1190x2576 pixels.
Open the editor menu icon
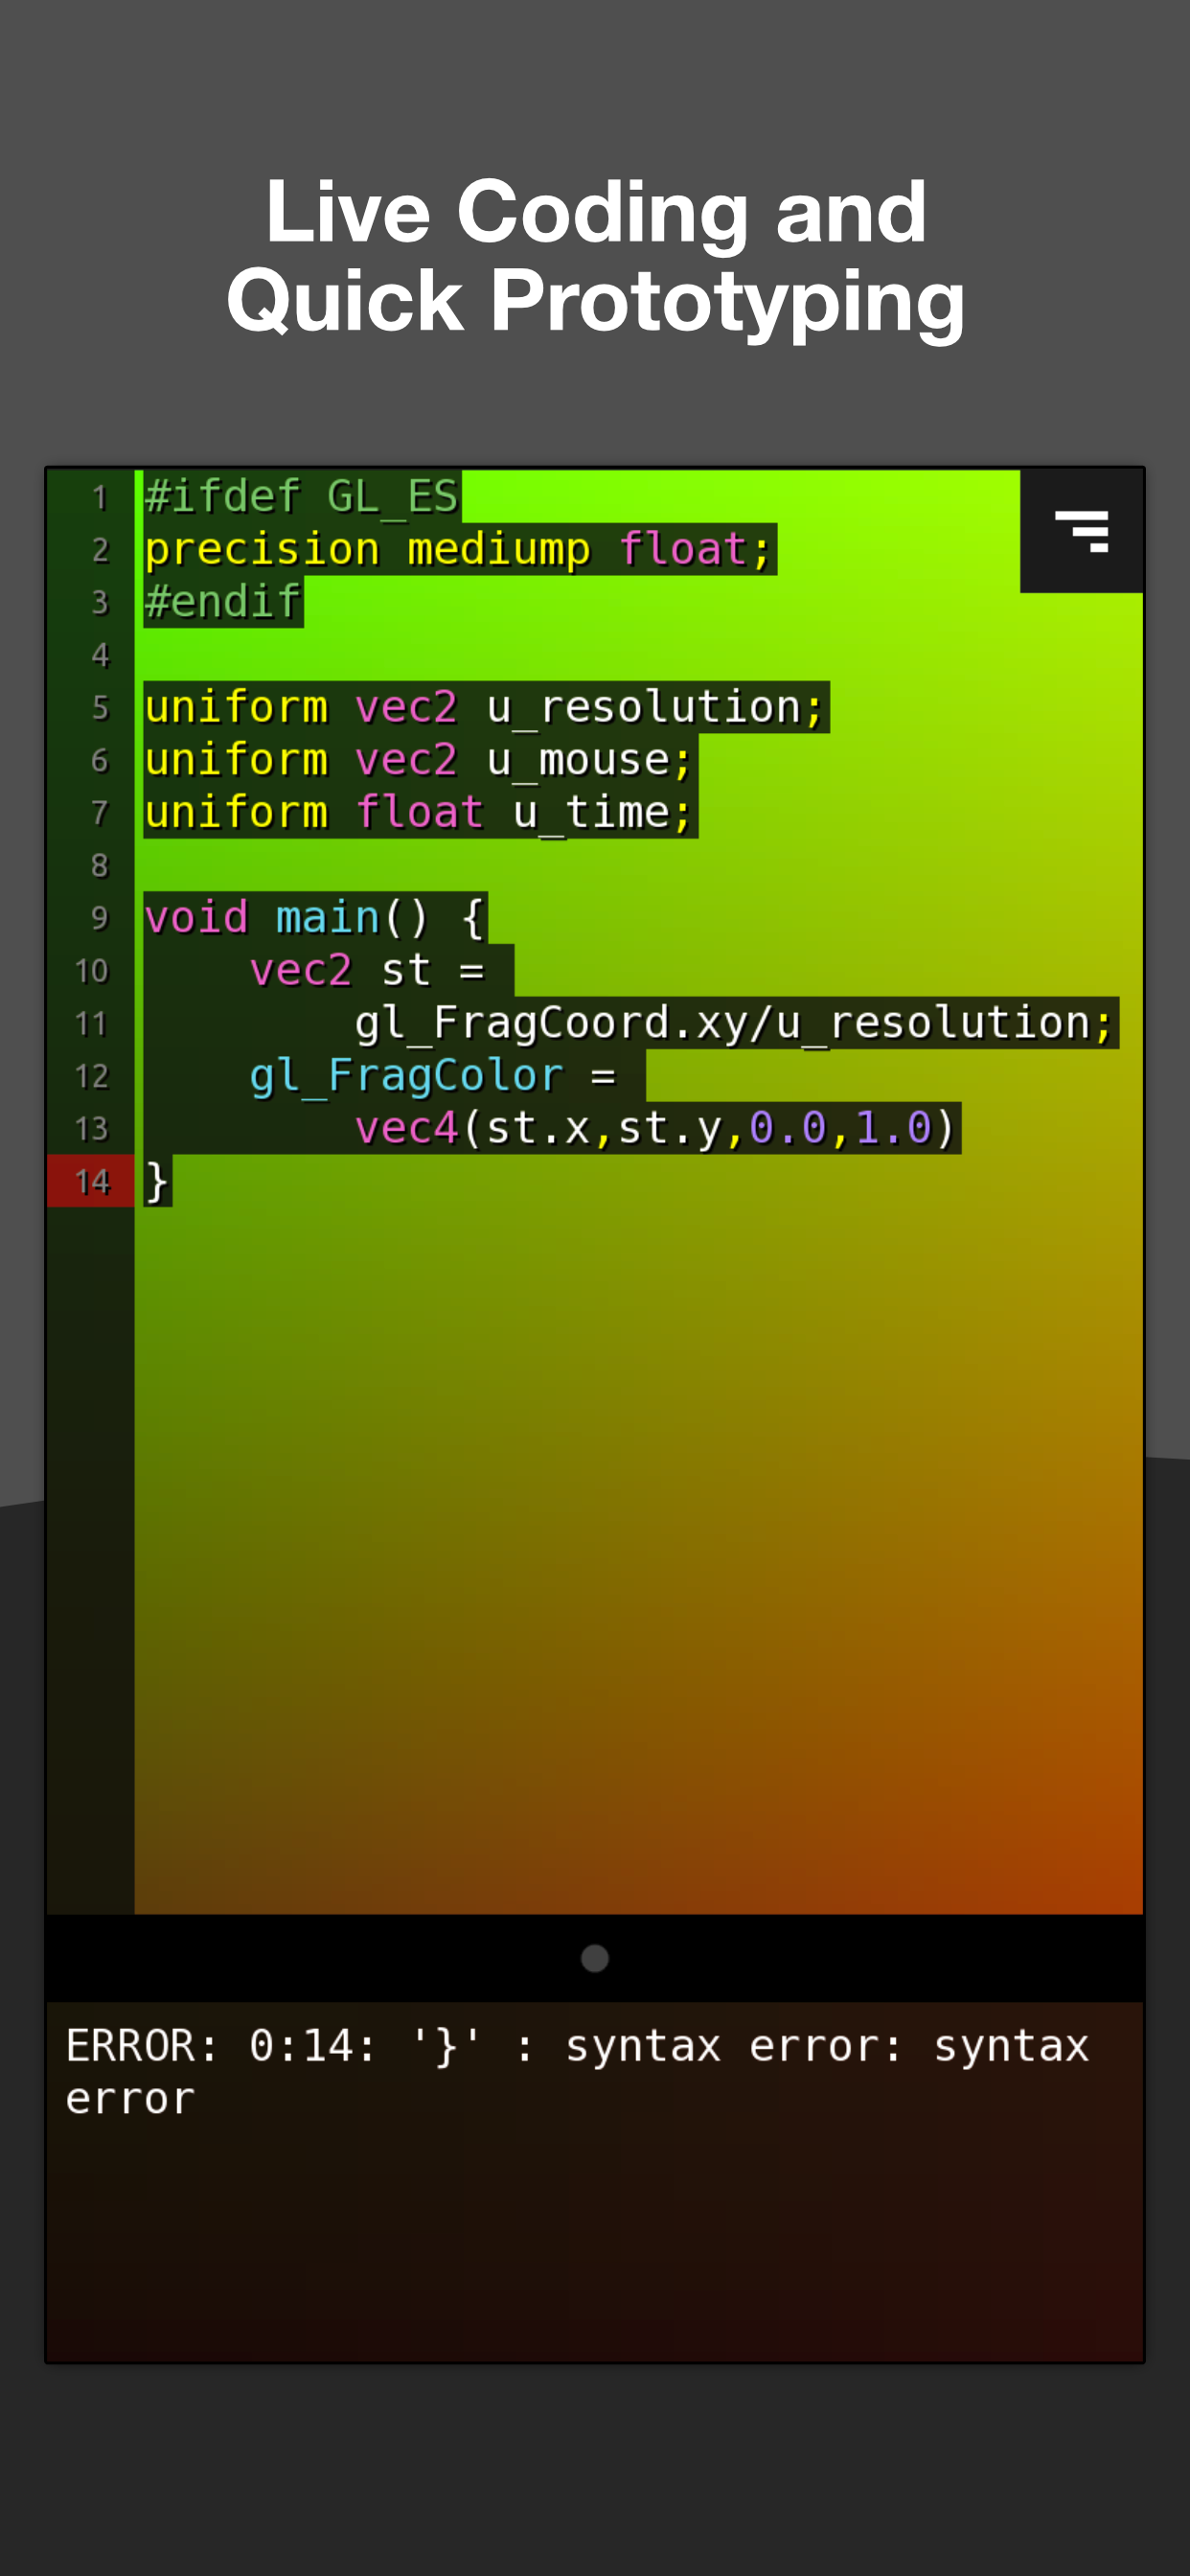click(x=1081, y=531)
